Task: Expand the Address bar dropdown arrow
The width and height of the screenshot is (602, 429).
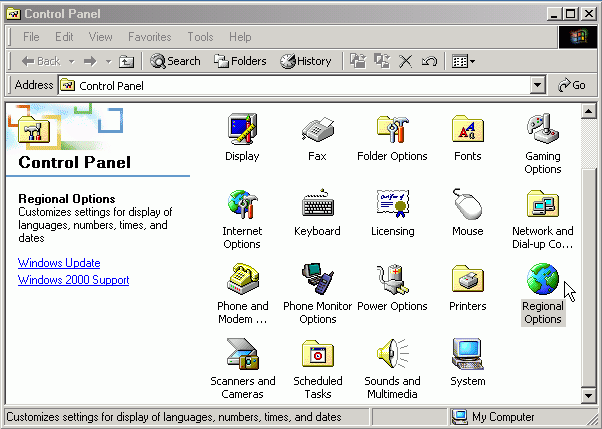Action: tap(538, 86)
